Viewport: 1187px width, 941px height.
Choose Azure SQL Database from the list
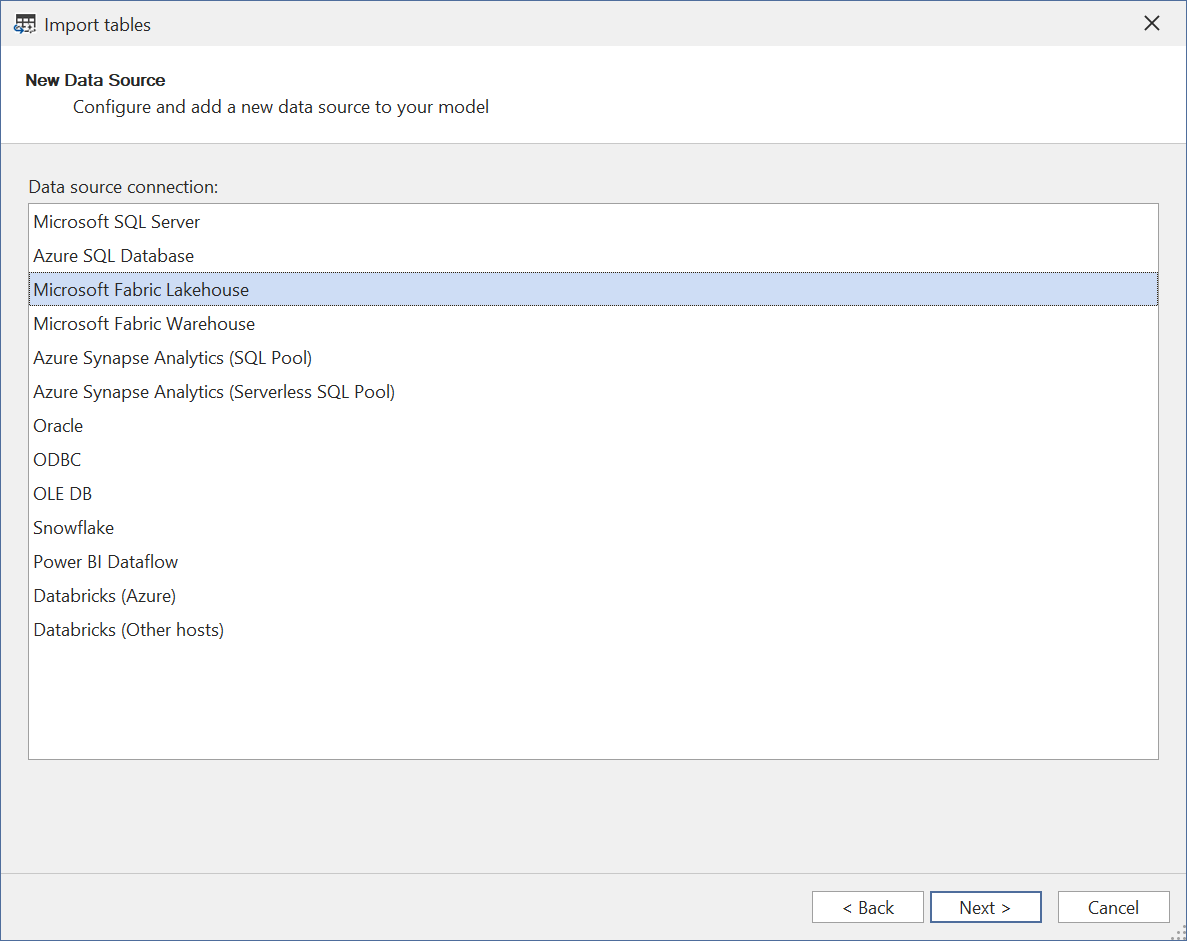[x=594, y=256]
